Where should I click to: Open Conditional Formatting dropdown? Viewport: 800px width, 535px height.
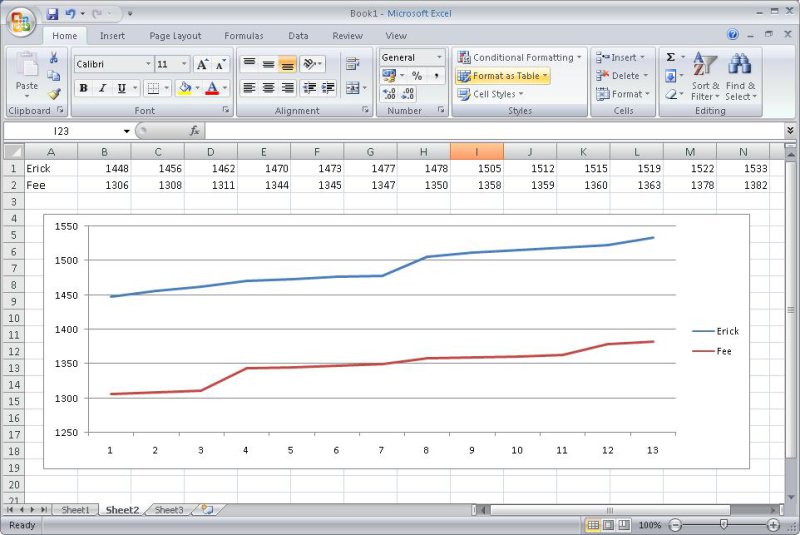coord(519,58)
